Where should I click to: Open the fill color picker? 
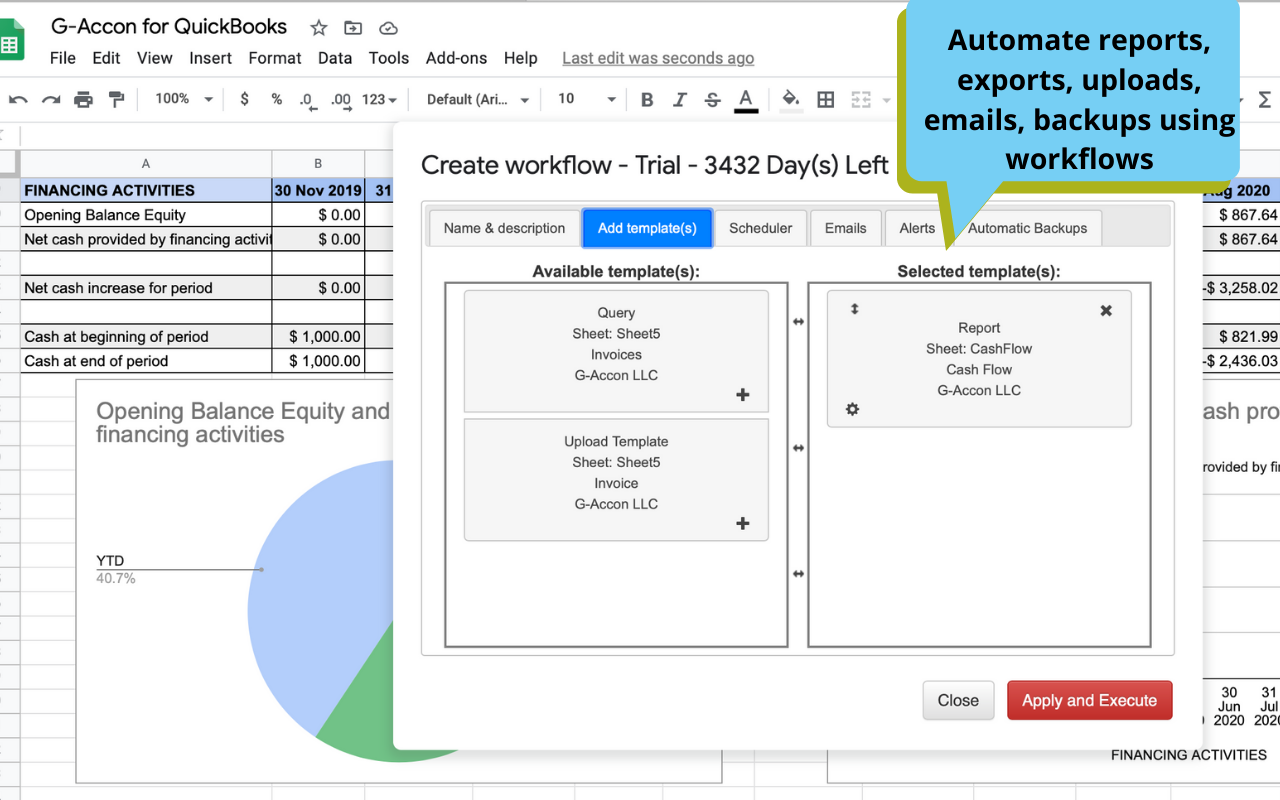[790, 99]
